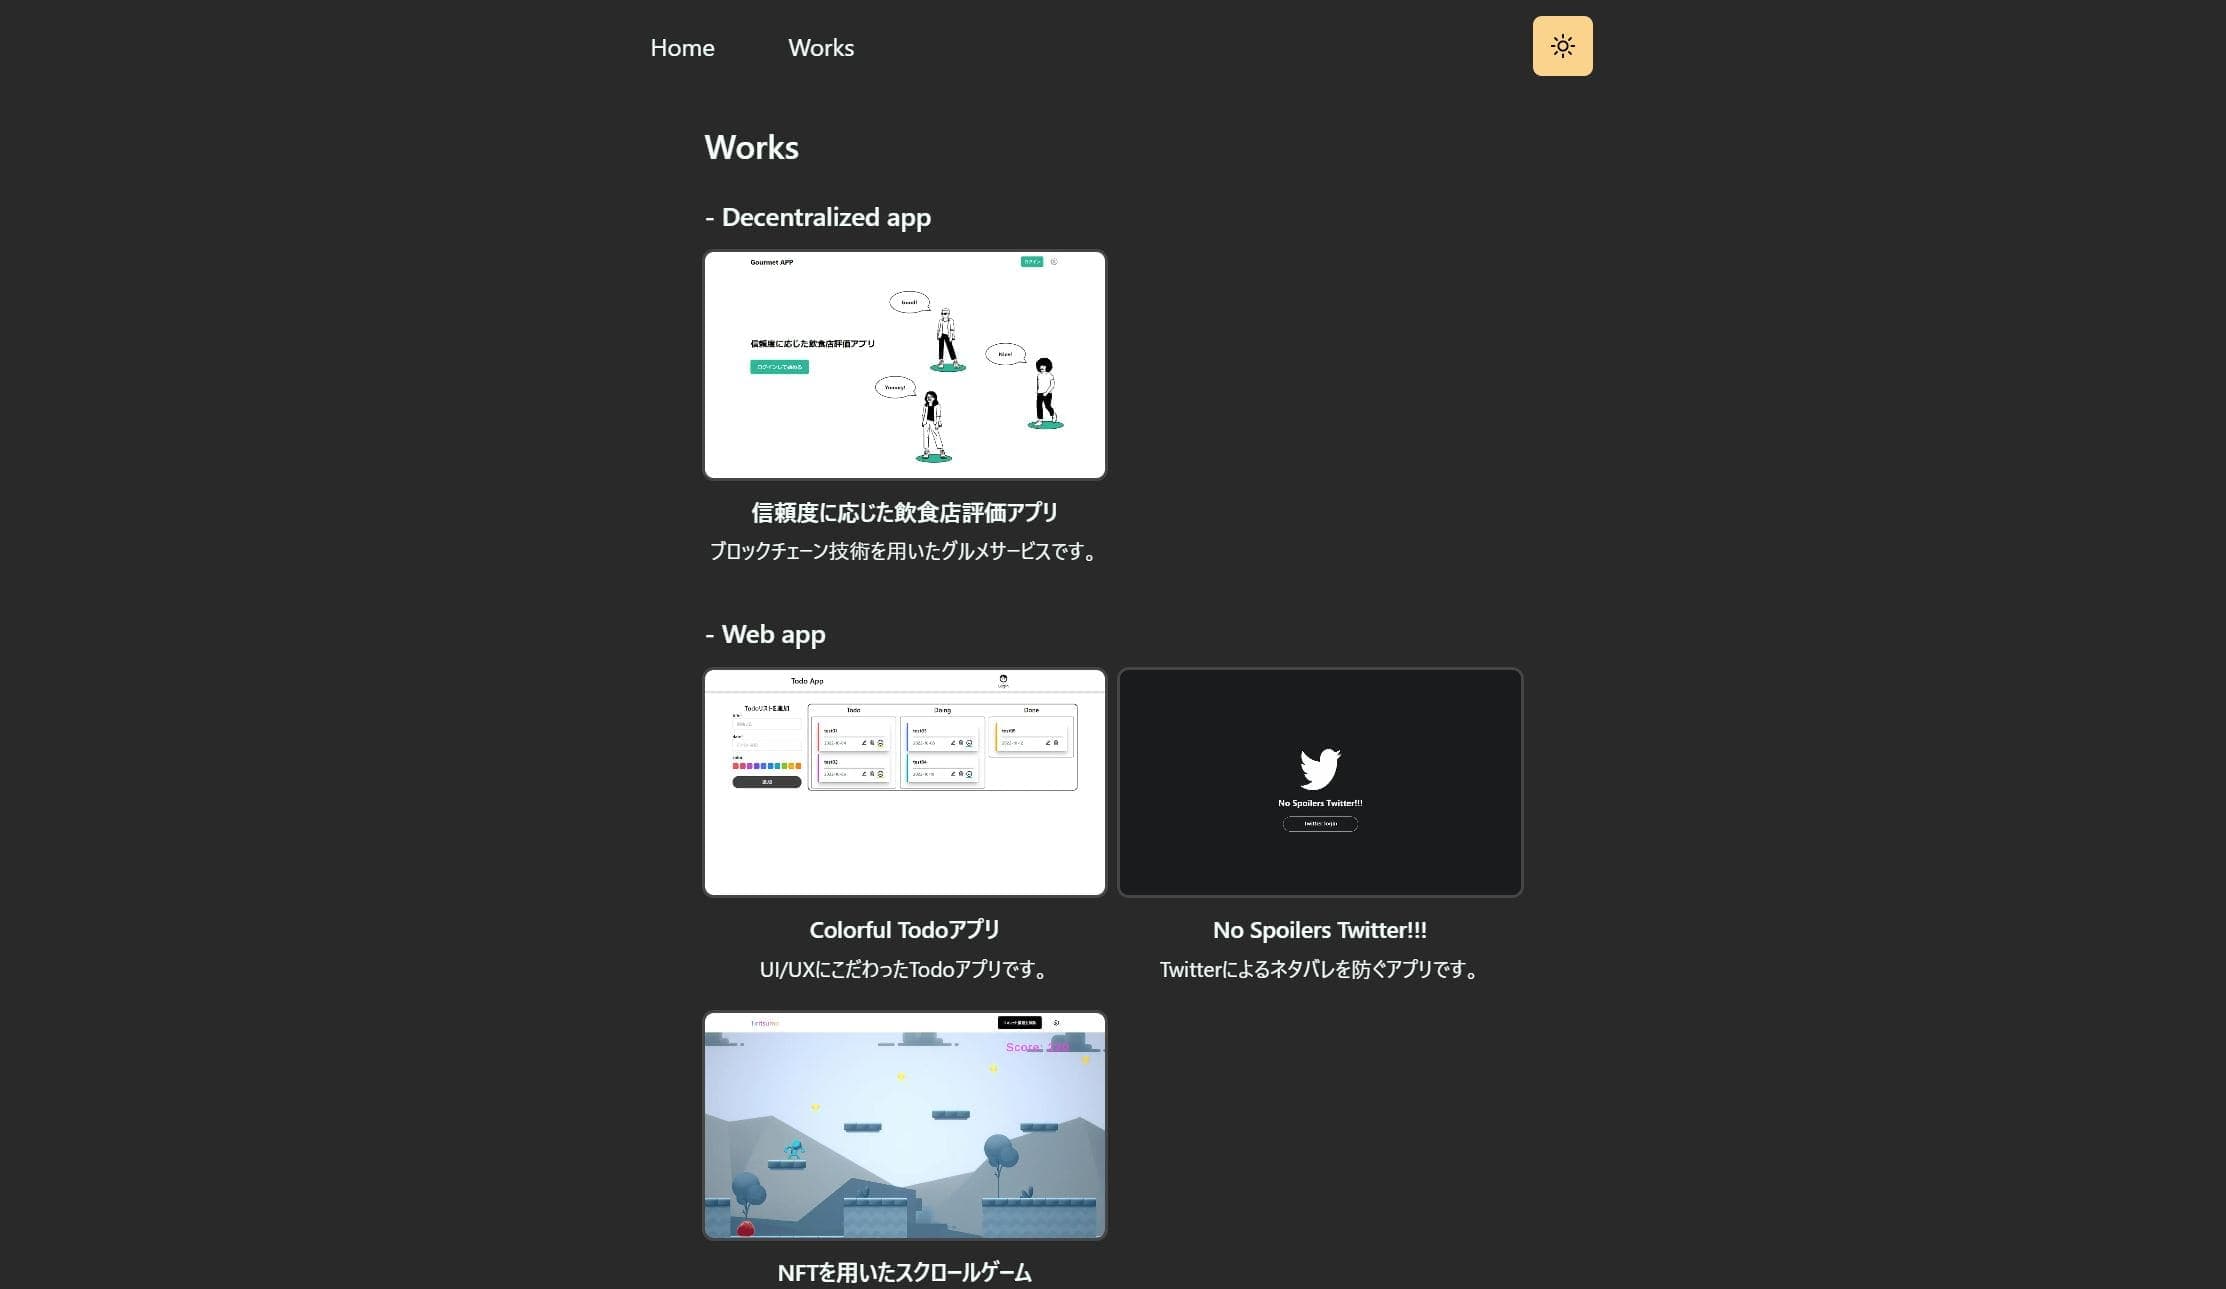Click the Decentralized app section heading

(818, 217)
